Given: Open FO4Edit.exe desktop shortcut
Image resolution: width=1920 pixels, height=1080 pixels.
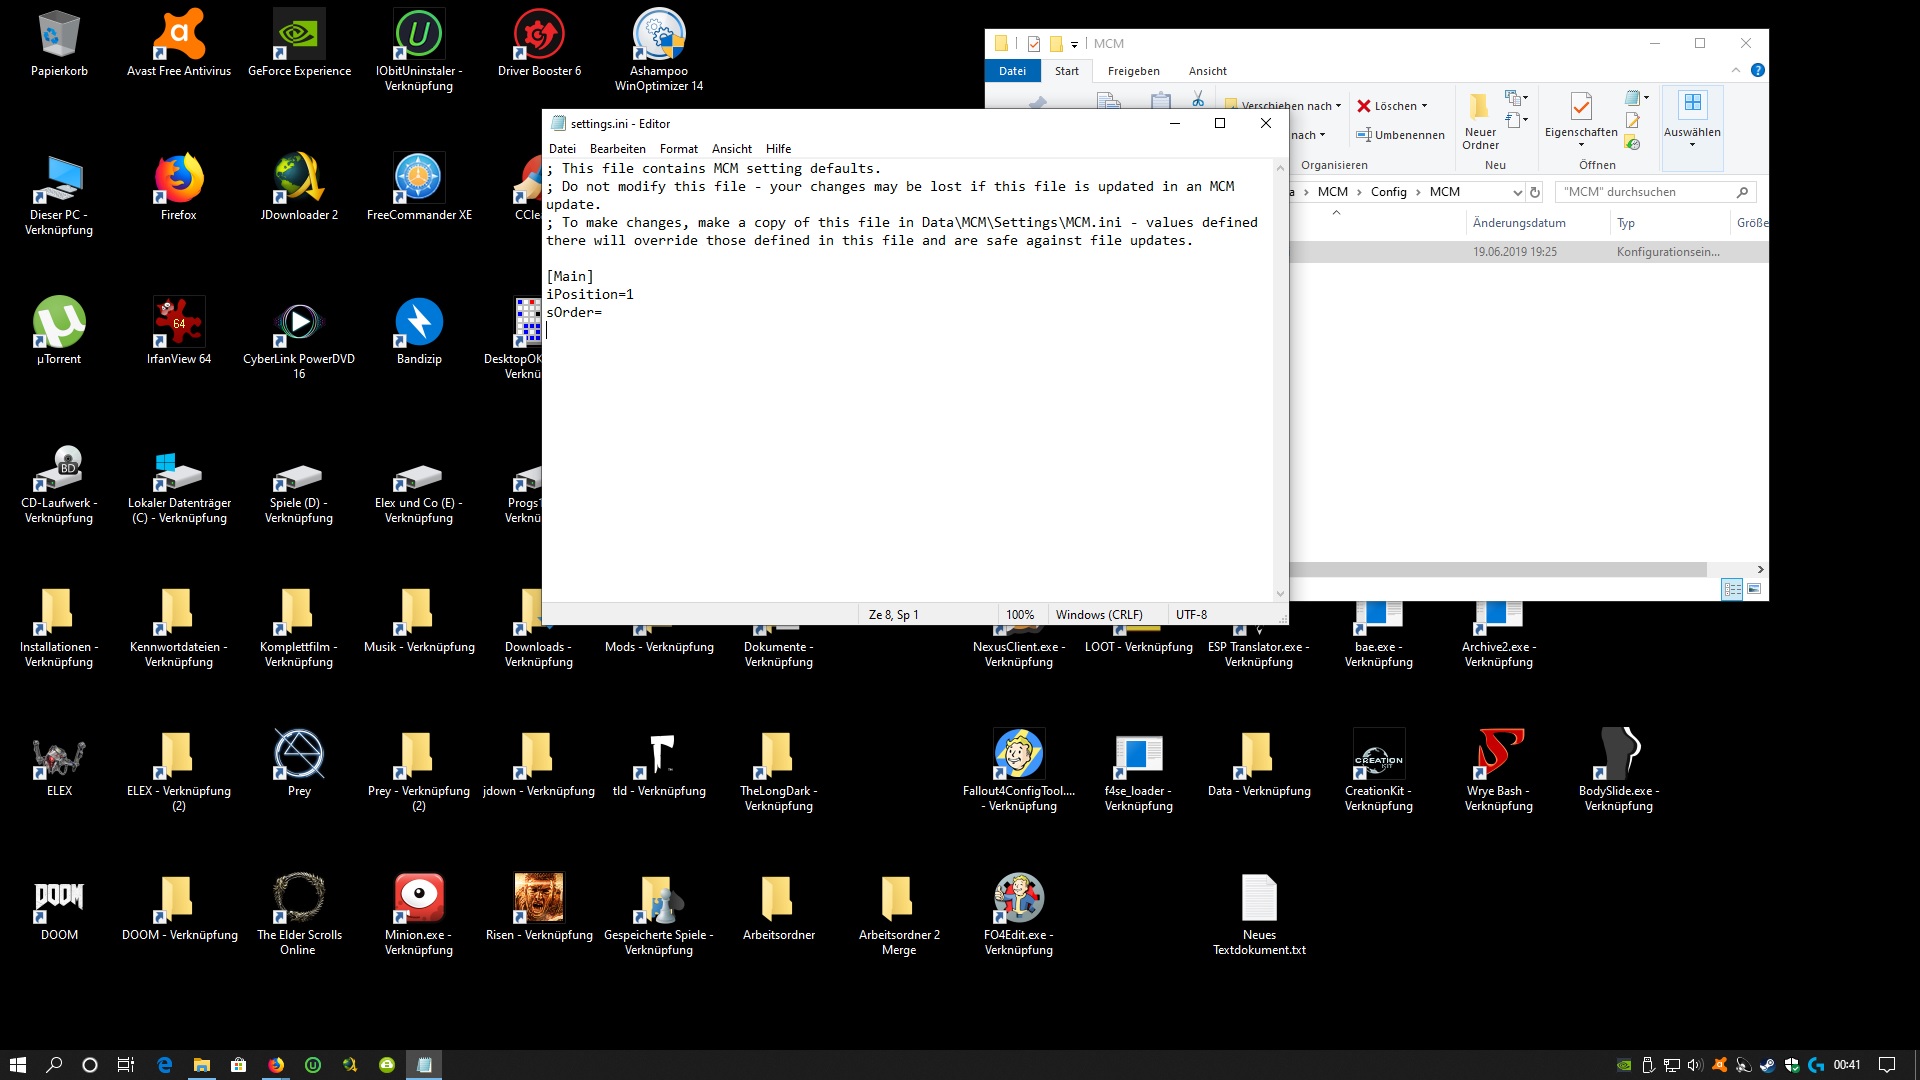Looking at the screenshot, I should pos(1018,897).
